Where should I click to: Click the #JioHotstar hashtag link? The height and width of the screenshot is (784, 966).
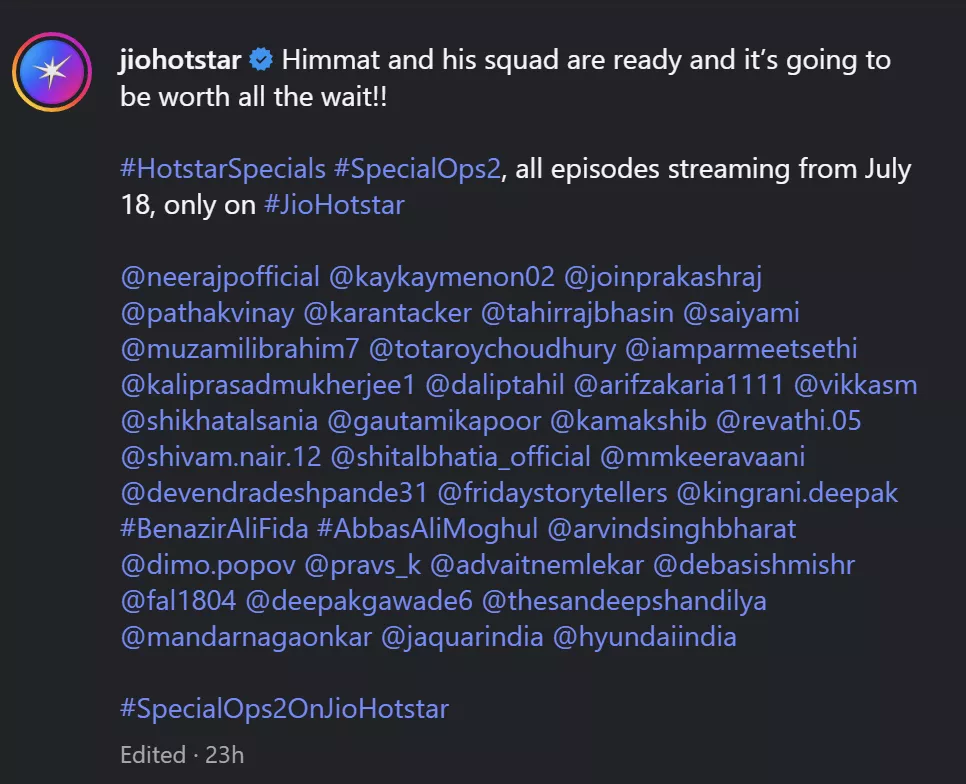(x=334, y=205)
